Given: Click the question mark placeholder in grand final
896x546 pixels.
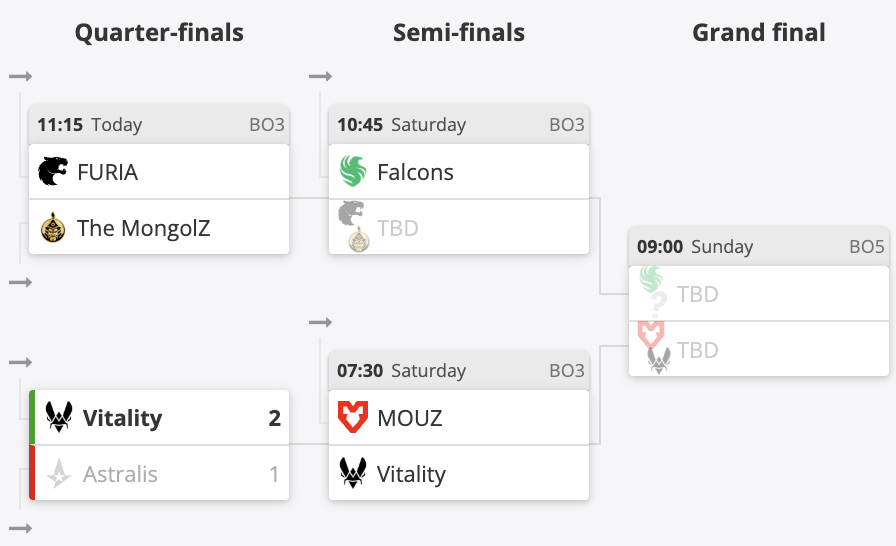Looking at the screenshot, I should (657, 303).
